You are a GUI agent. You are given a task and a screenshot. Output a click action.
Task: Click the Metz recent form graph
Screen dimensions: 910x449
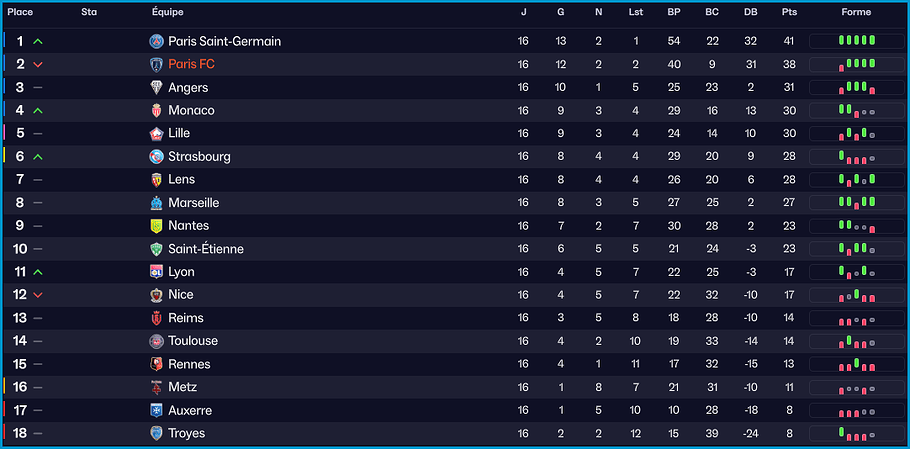pyautogui.click(x=856, y=387)
